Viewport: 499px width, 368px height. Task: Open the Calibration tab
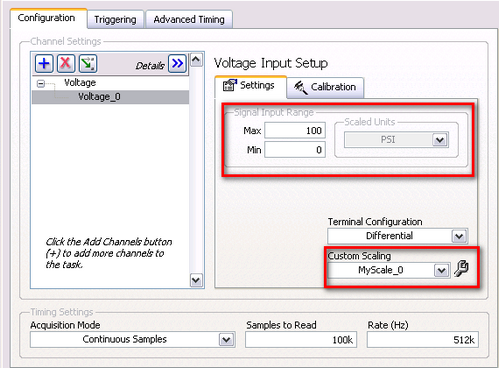(x=325, y=87)
